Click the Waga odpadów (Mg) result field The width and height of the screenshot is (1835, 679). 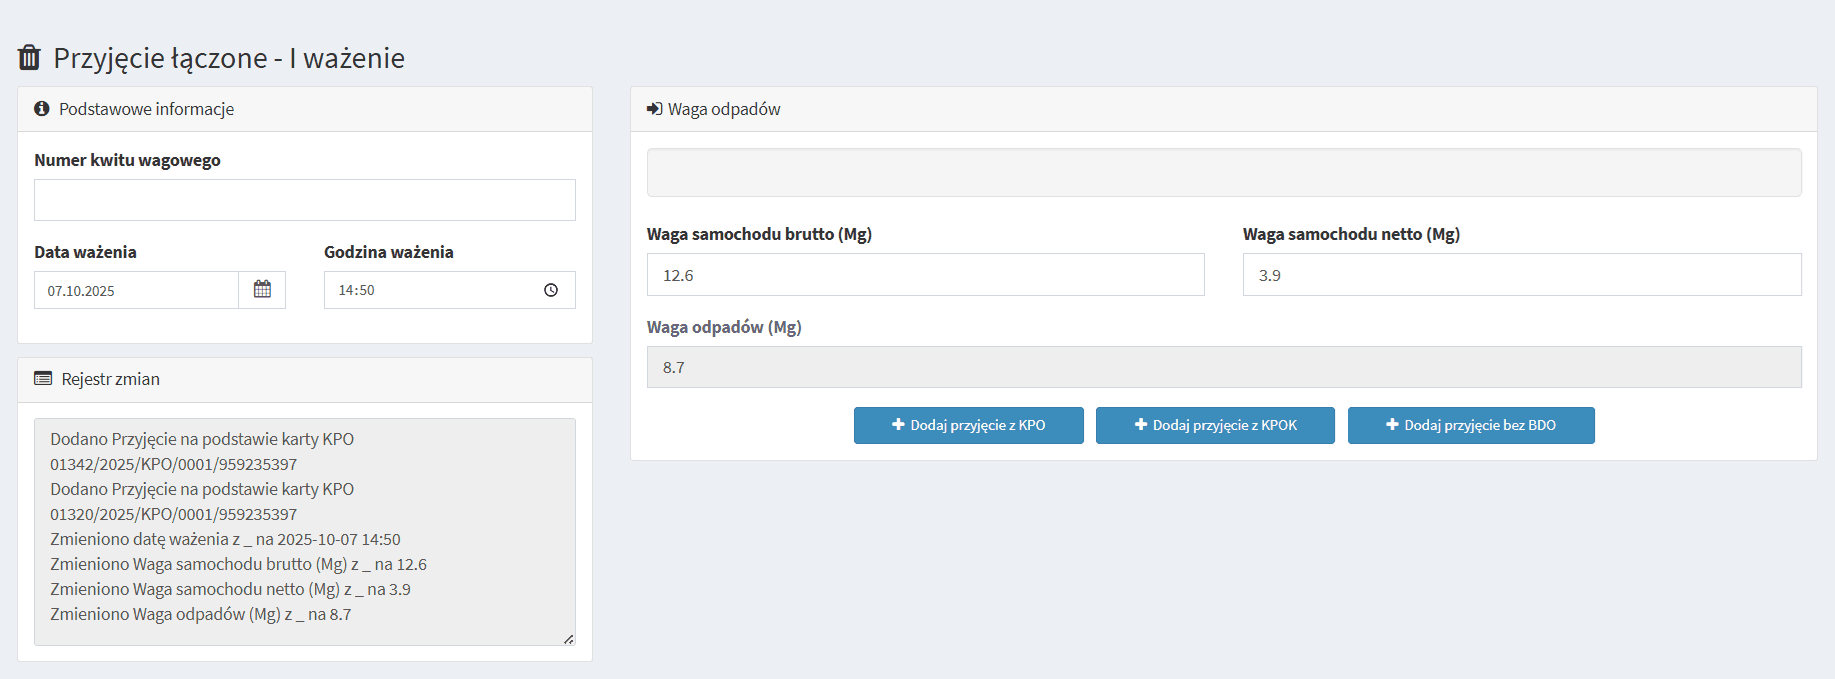tap(1223, 367)
